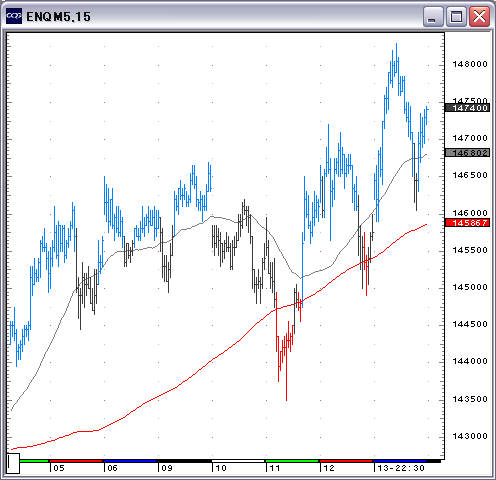Select the red 145867 moving average label

(x=467, y=223)
